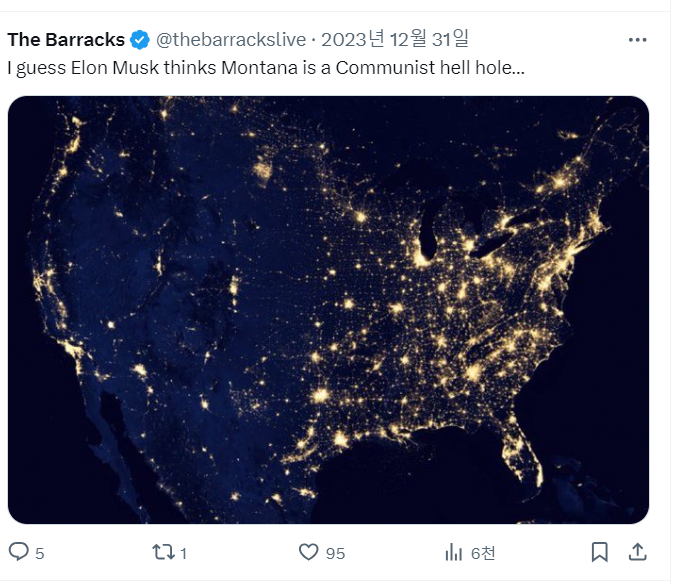Open the three-dot more options menu
Image resolution: width=692 pixels, height=585 pixels.
coord(638,40)
